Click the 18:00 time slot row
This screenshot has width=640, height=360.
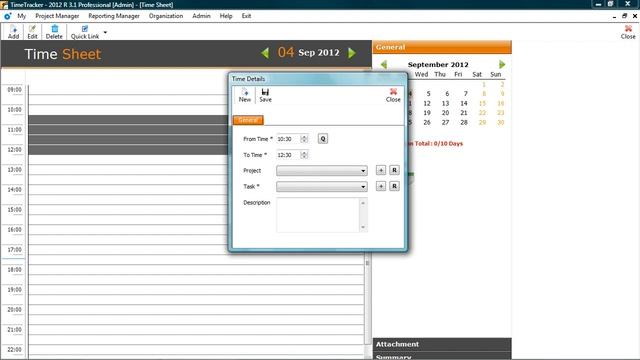point(196,269)
